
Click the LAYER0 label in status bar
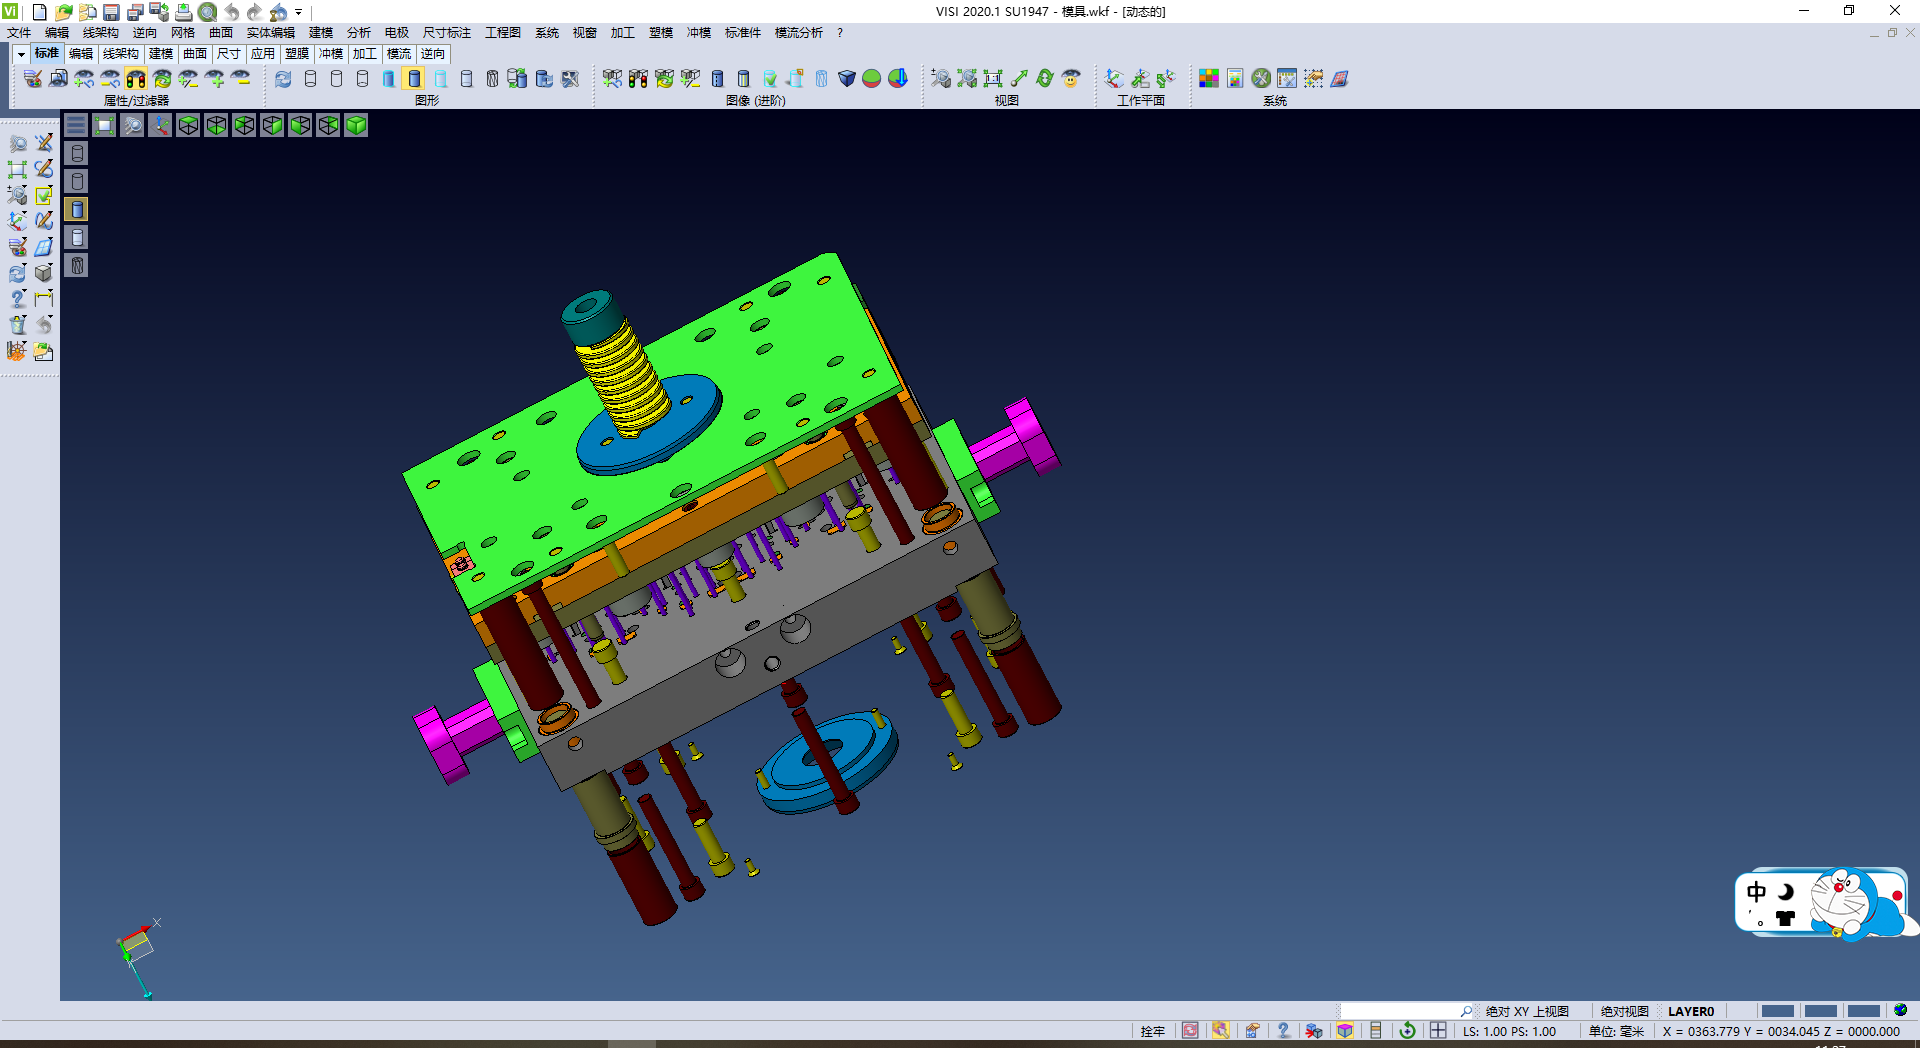click(1690, 1011)
